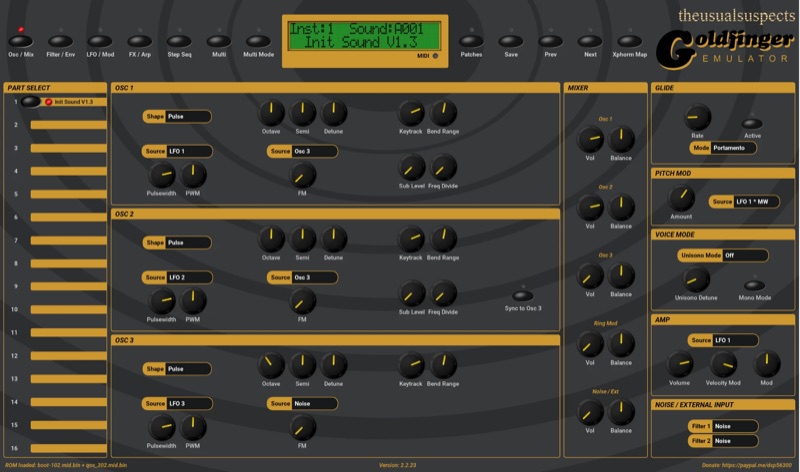Click the OSC 1 Sub Level knob

(x=411, y=167)
